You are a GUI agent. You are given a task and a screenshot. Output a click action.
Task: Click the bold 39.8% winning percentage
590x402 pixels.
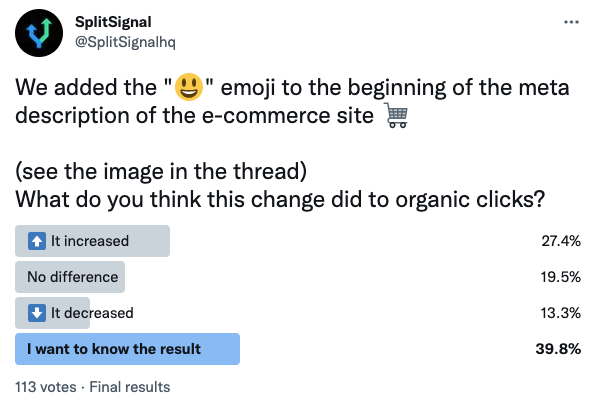tap(558, 349)
